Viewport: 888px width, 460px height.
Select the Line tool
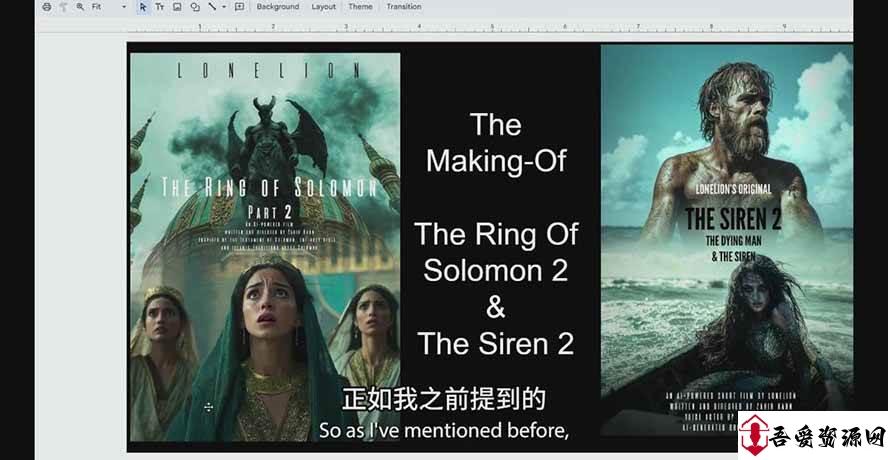[211, 7]
